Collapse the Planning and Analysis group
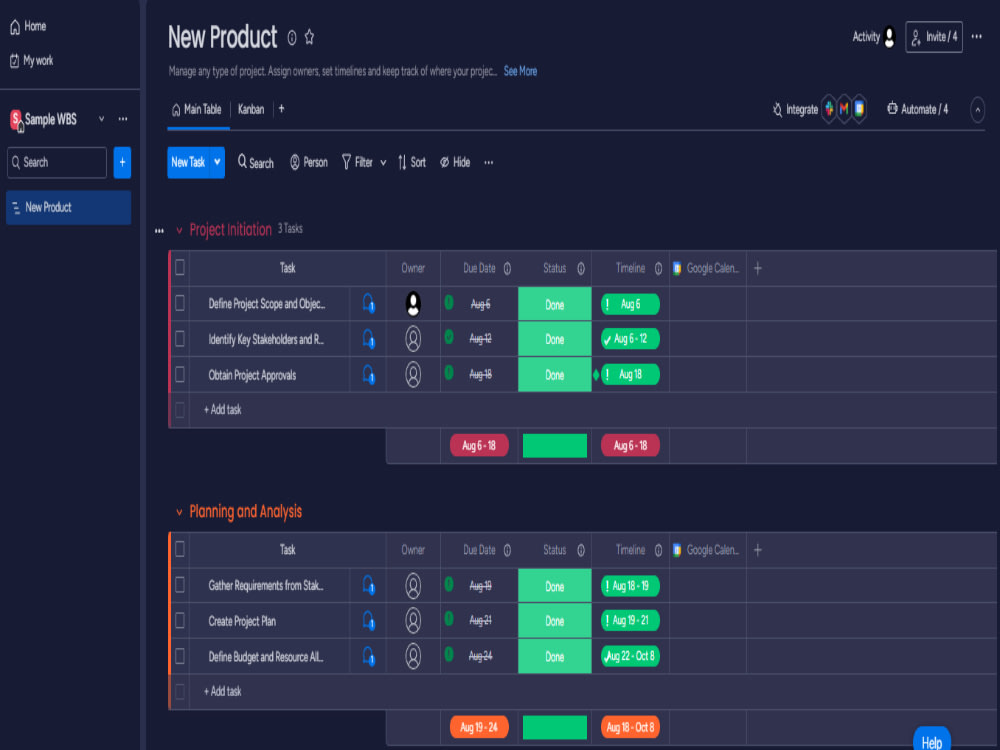This screenshot has height=750, width=1000. click(179, 511)
